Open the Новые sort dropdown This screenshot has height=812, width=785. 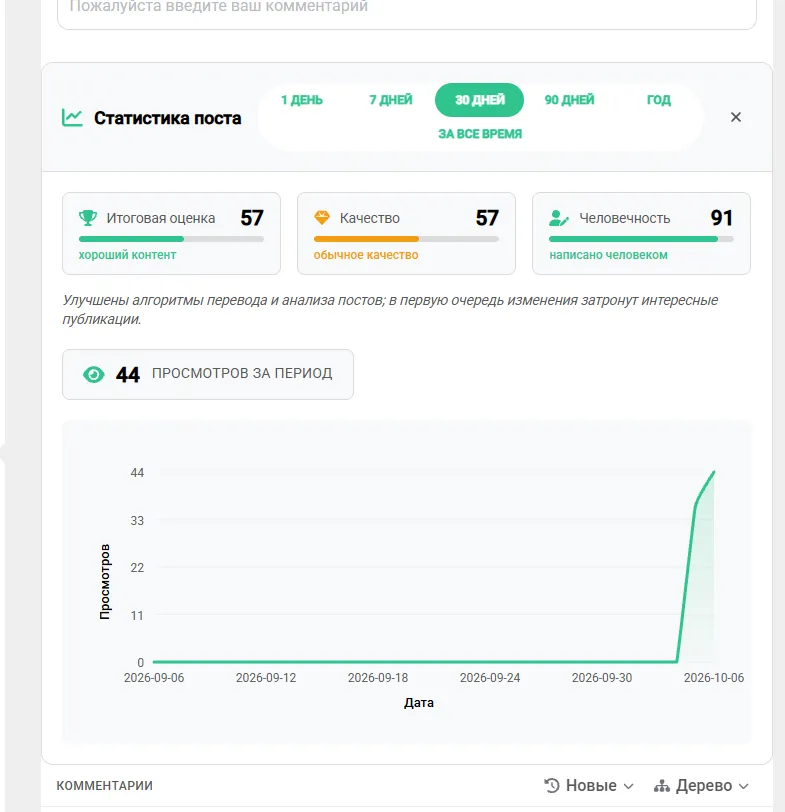[x=589, y=786]
